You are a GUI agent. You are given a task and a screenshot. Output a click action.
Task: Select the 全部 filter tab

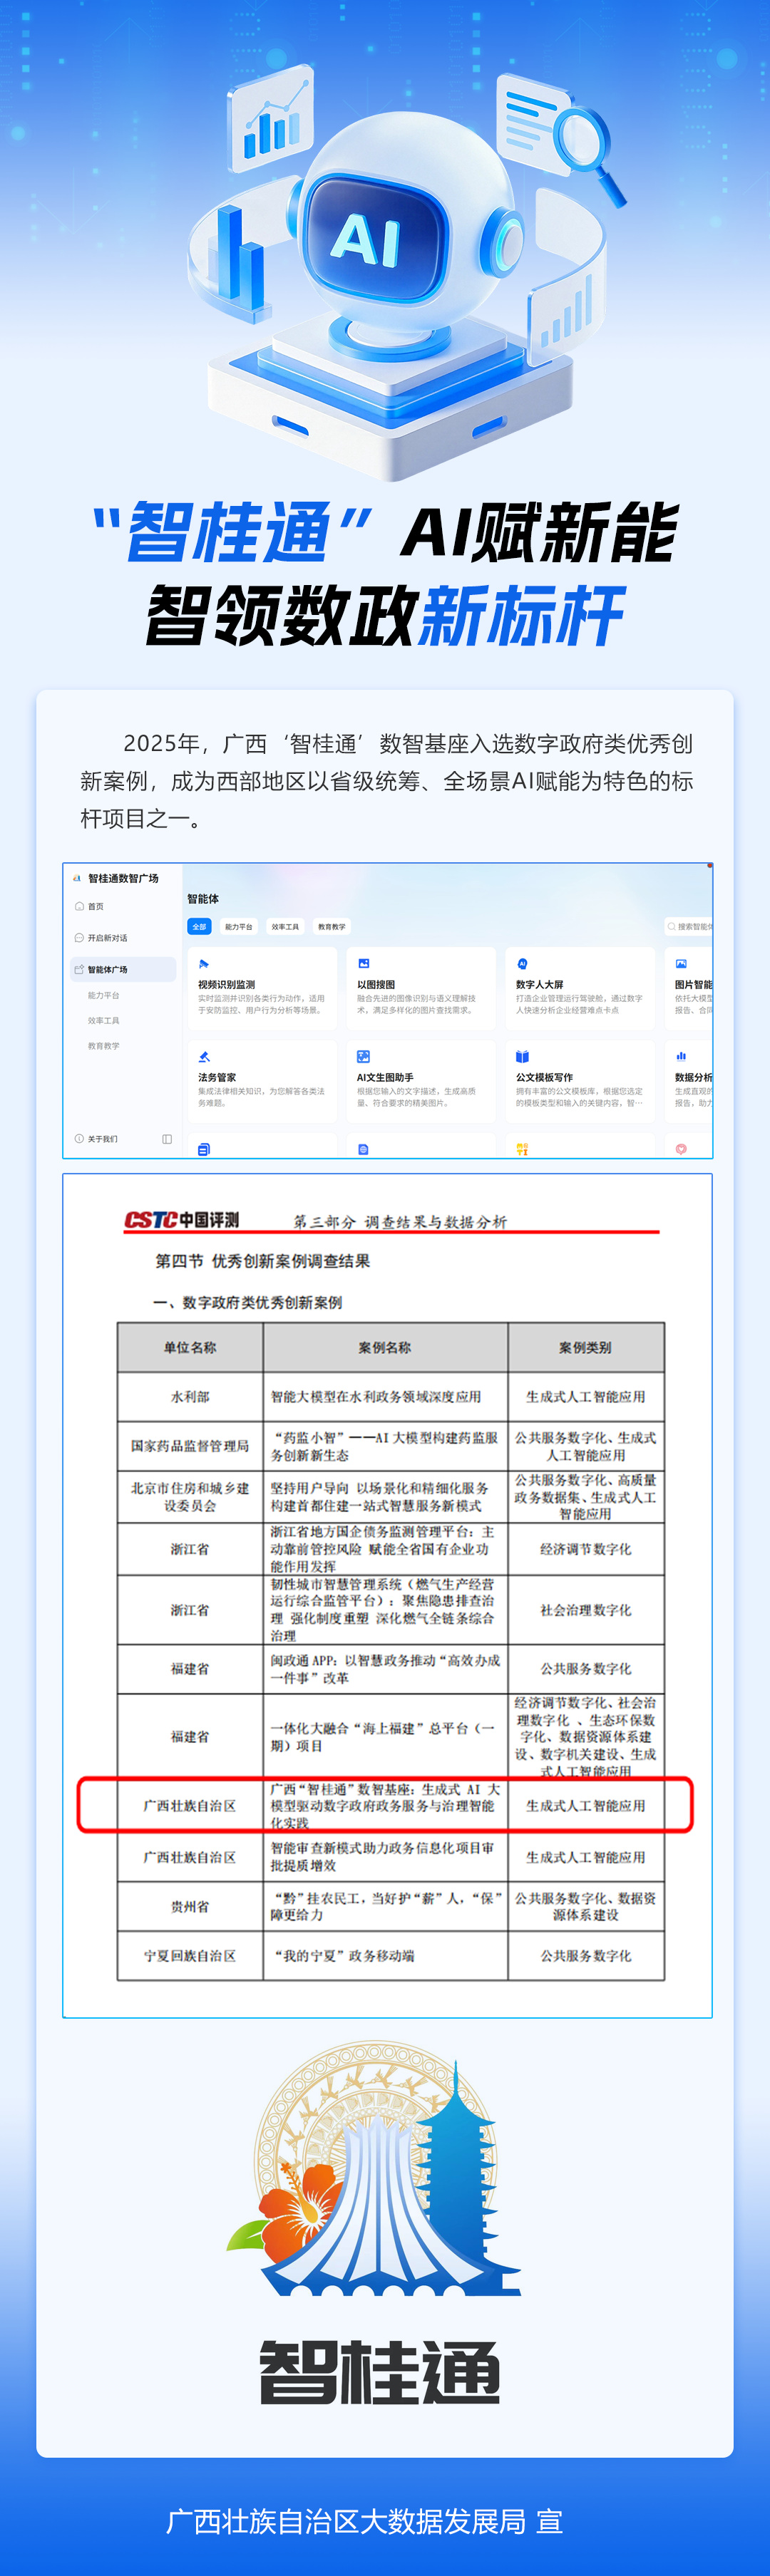coord(199,927)
